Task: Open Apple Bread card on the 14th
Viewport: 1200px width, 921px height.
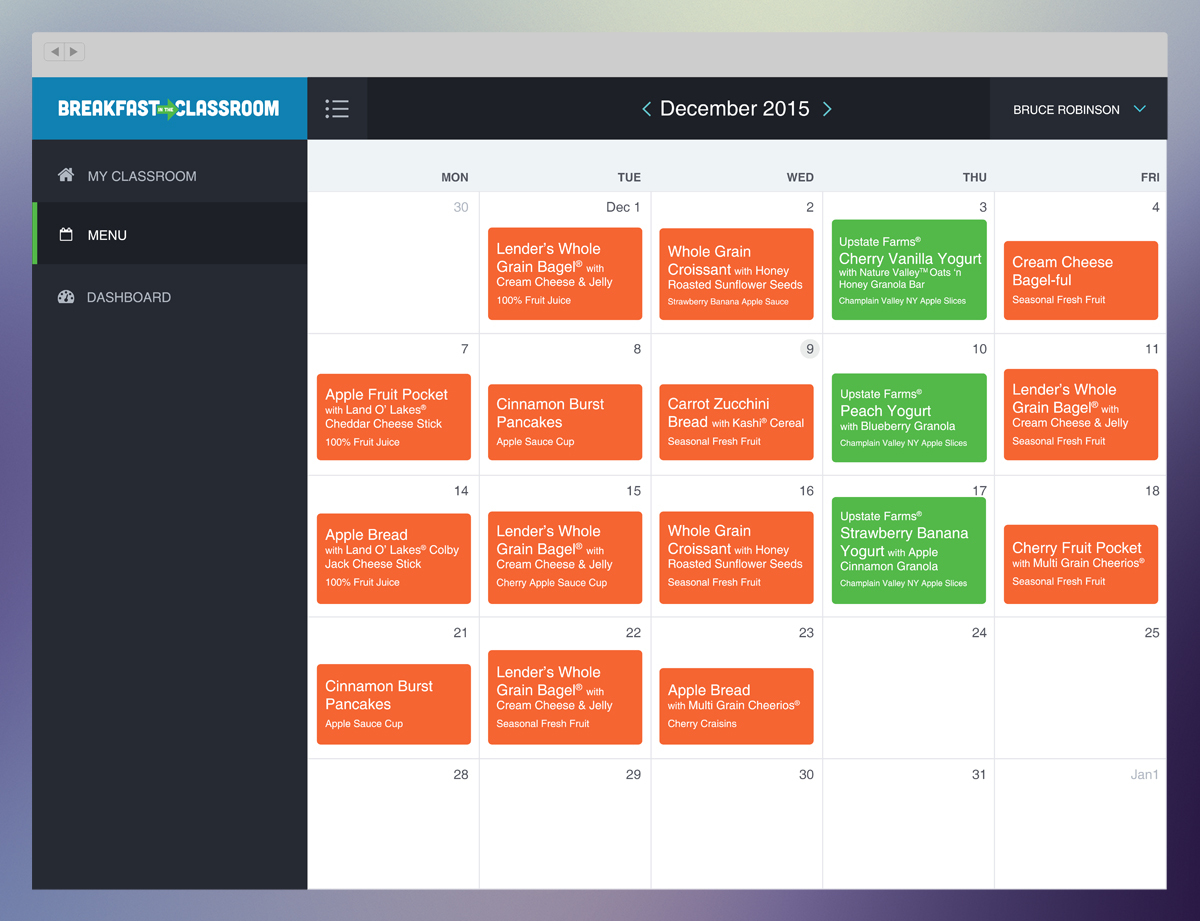Action: click(394, 559)
